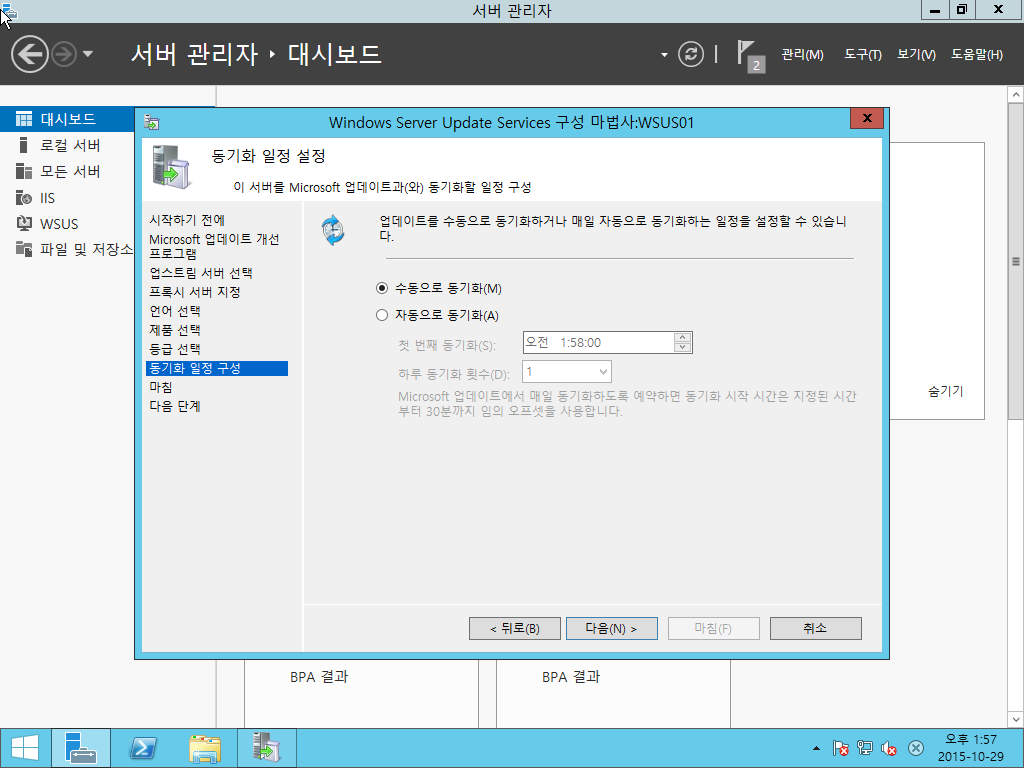
Task: Go to 마침 wizard step
Action: (x=161, y=387)
